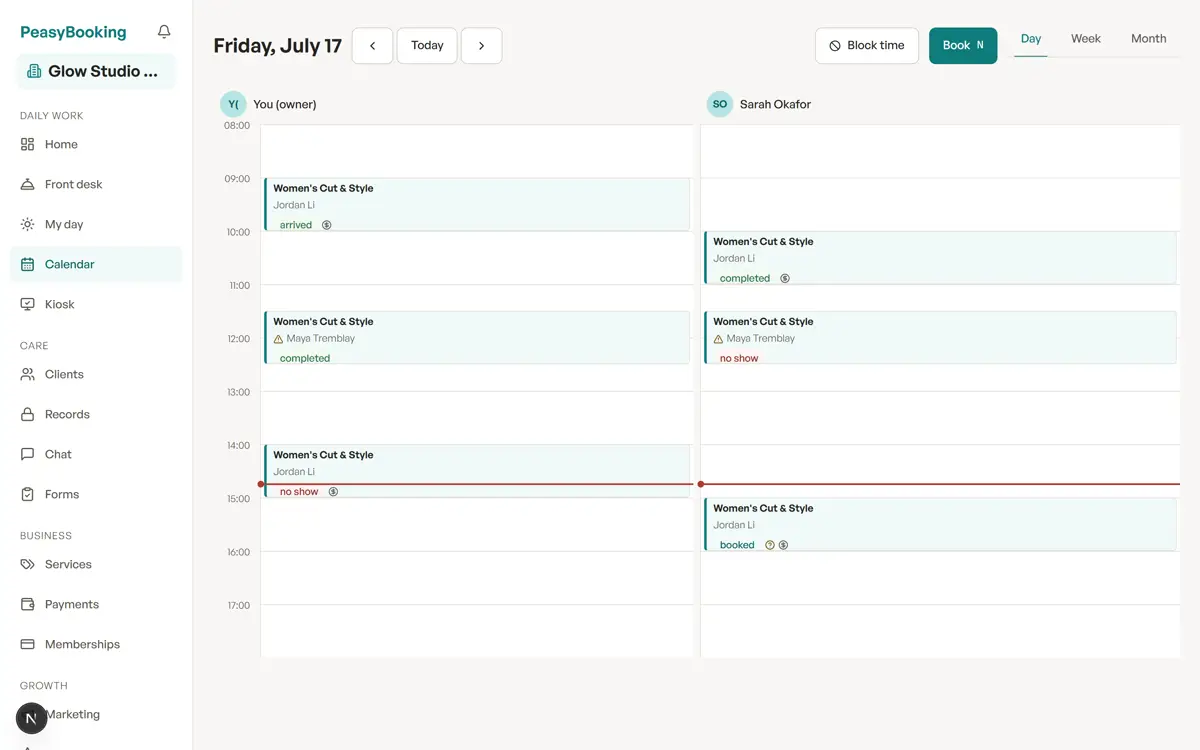Click the Block time button
Screen dimensions: 1200x750
point(867,46)
